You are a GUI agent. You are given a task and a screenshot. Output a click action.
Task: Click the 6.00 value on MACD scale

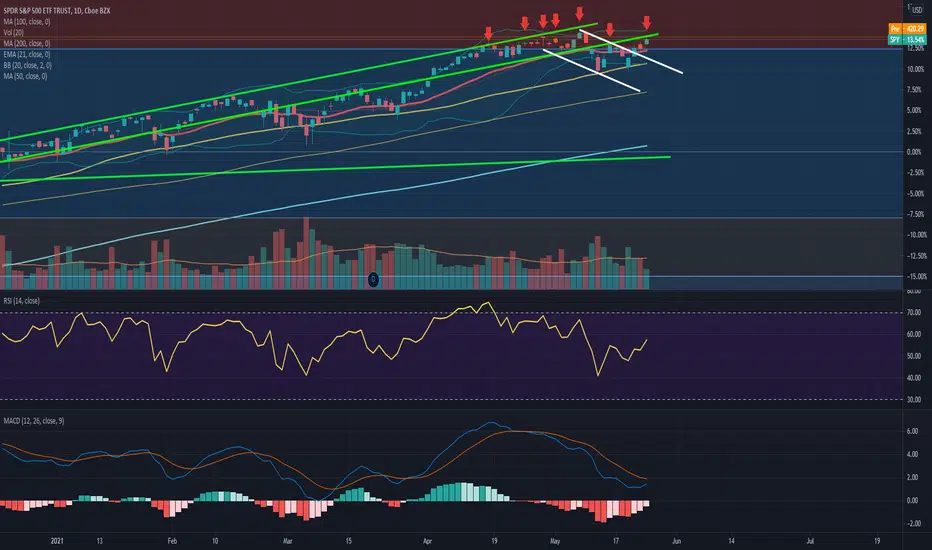912,431
